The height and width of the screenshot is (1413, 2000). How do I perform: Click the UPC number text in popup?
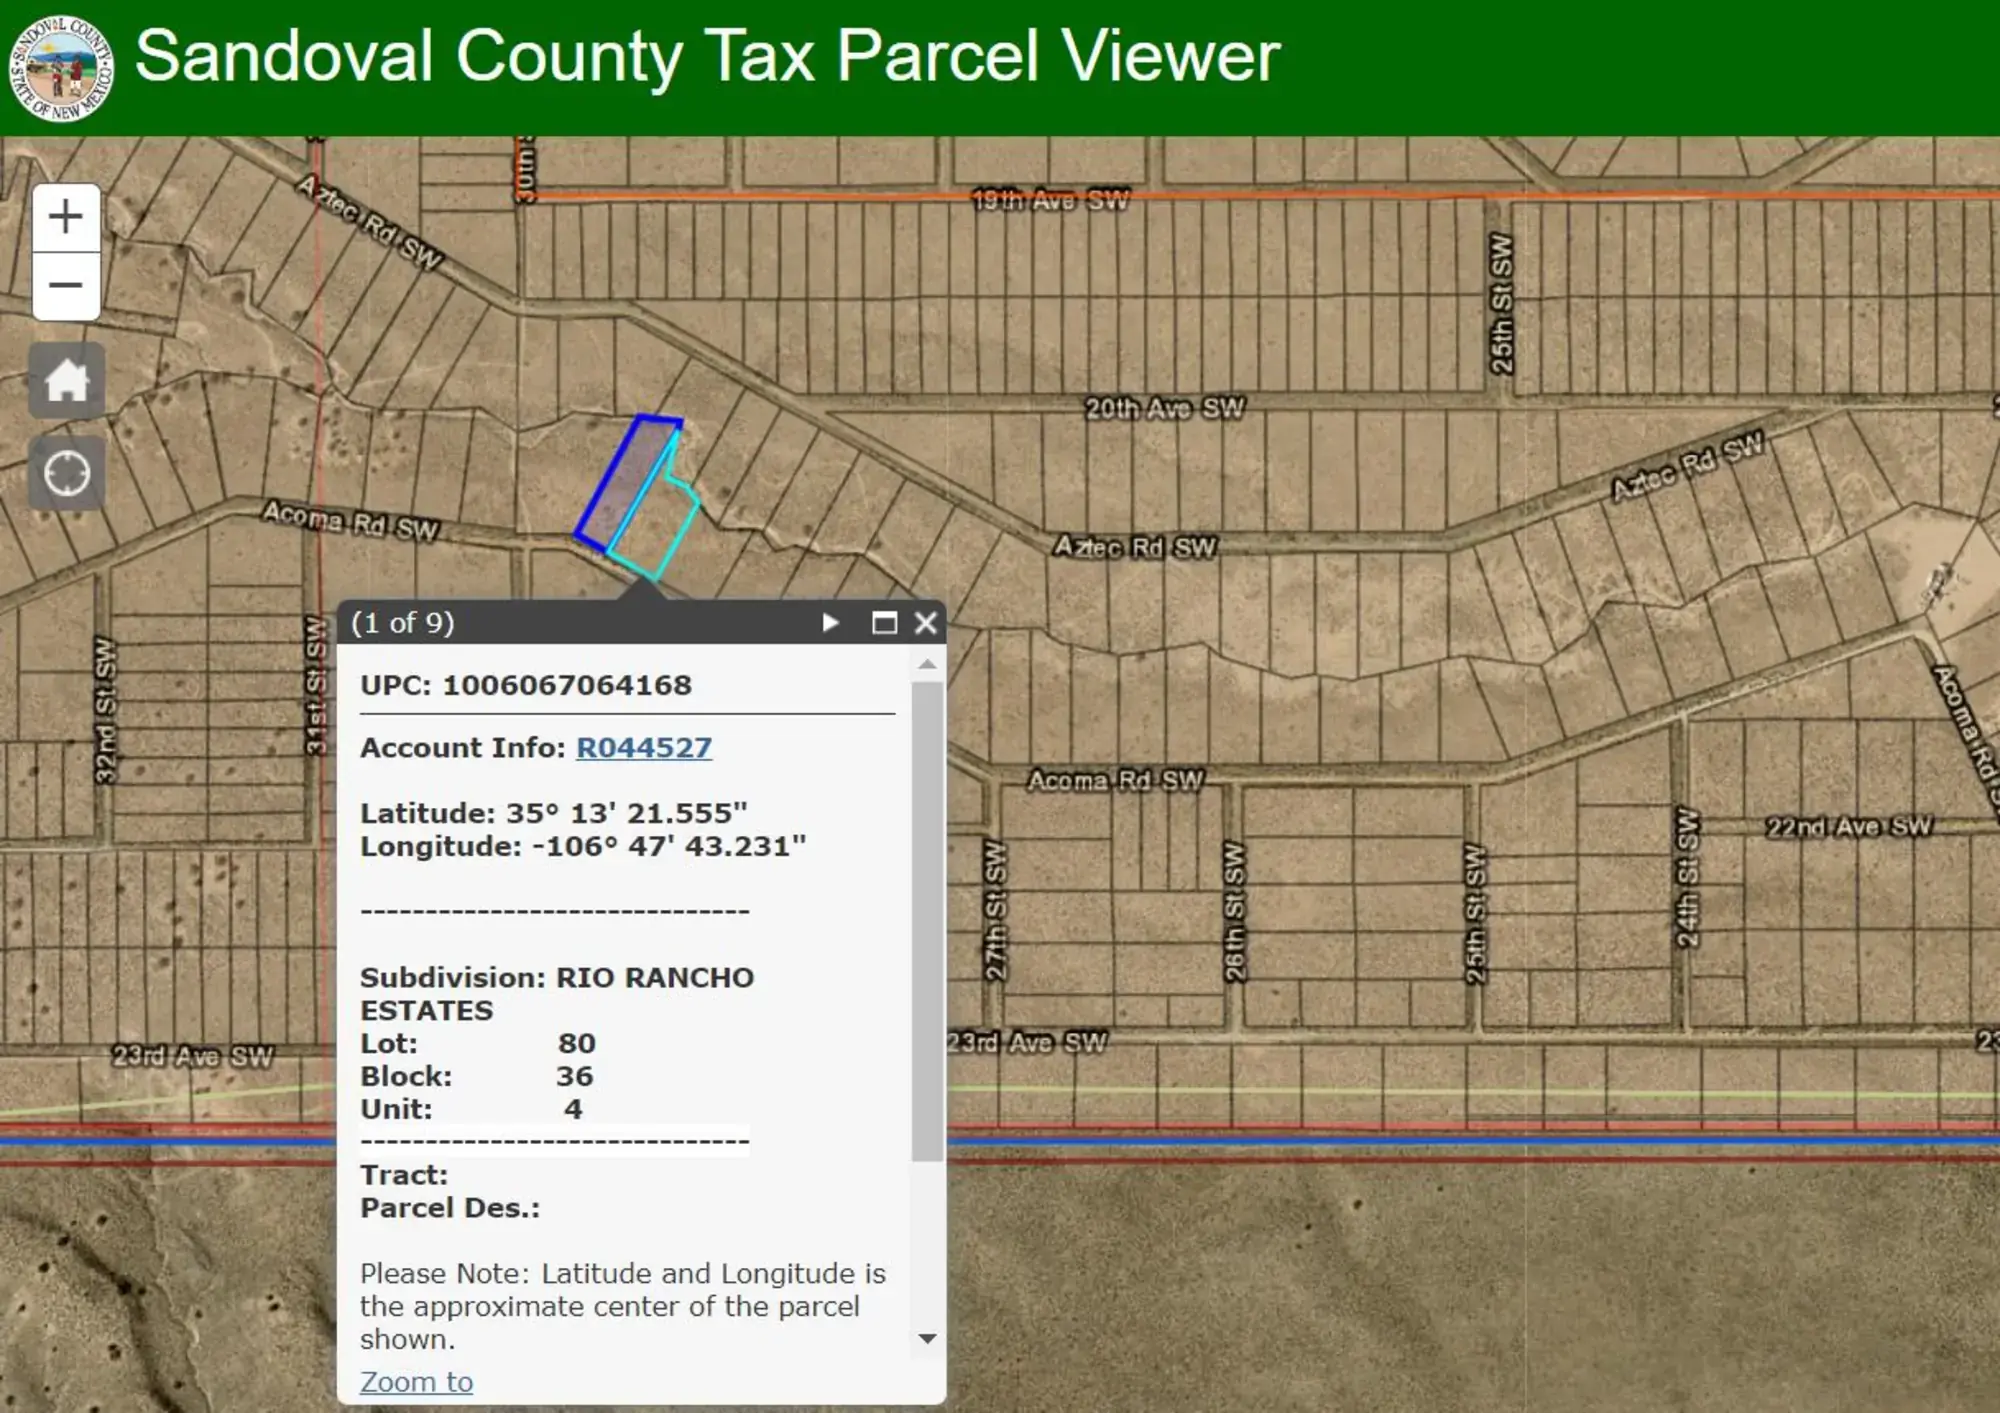[566, 686]
